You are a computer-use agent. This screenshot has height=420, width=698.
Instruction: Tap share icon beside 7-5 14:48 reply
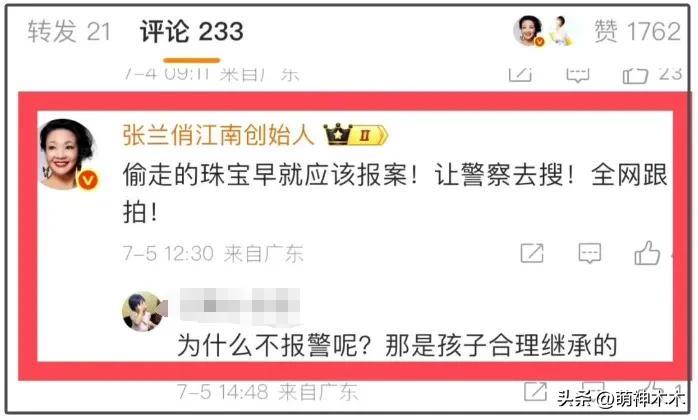(x=535, y=391)
